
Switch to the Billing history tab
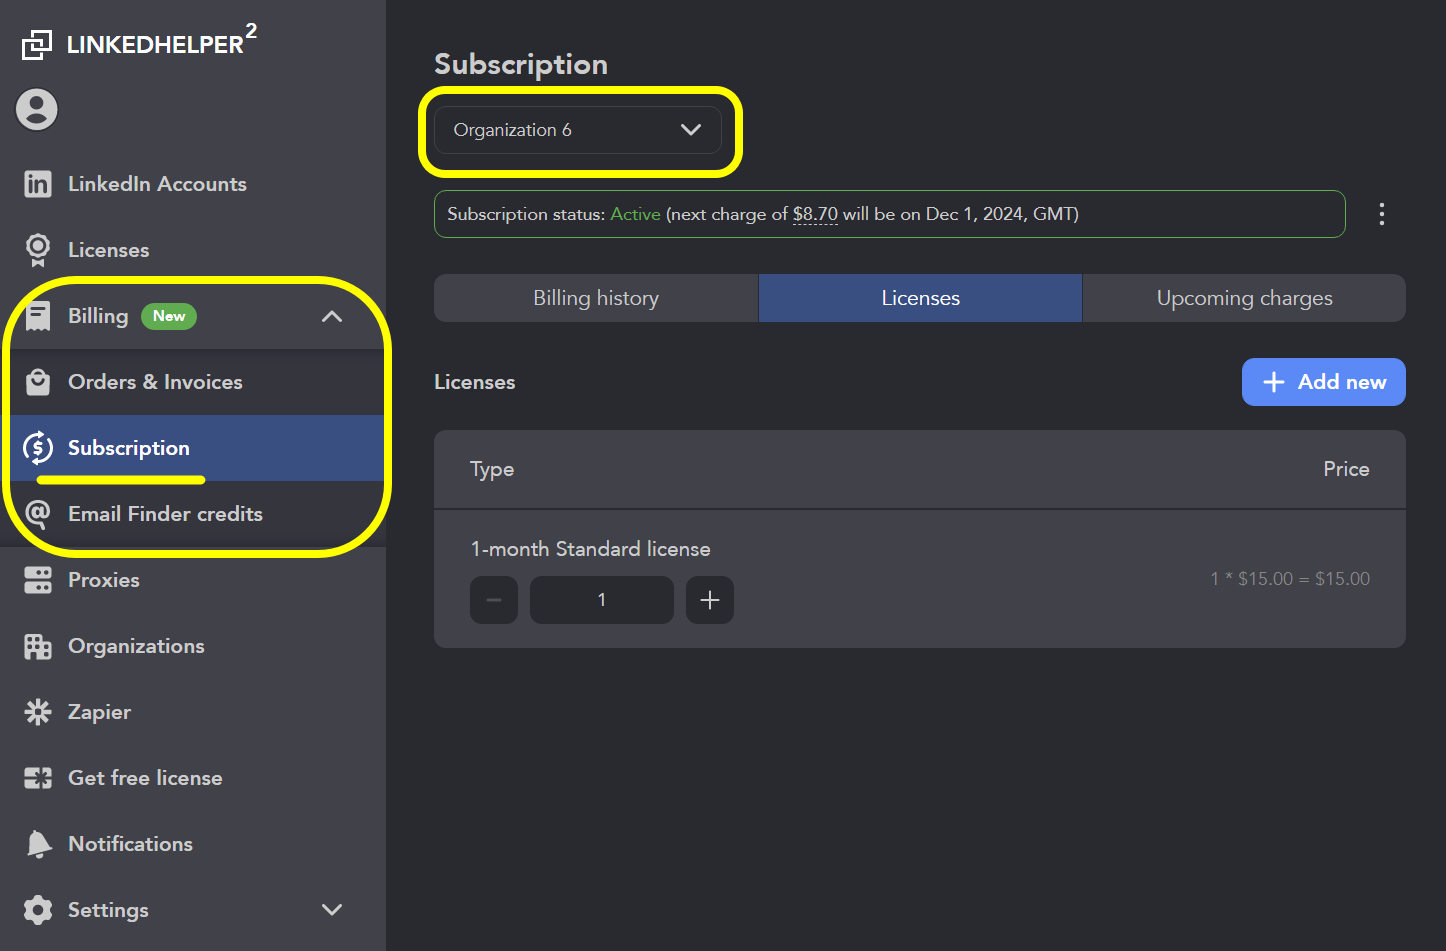596,297
